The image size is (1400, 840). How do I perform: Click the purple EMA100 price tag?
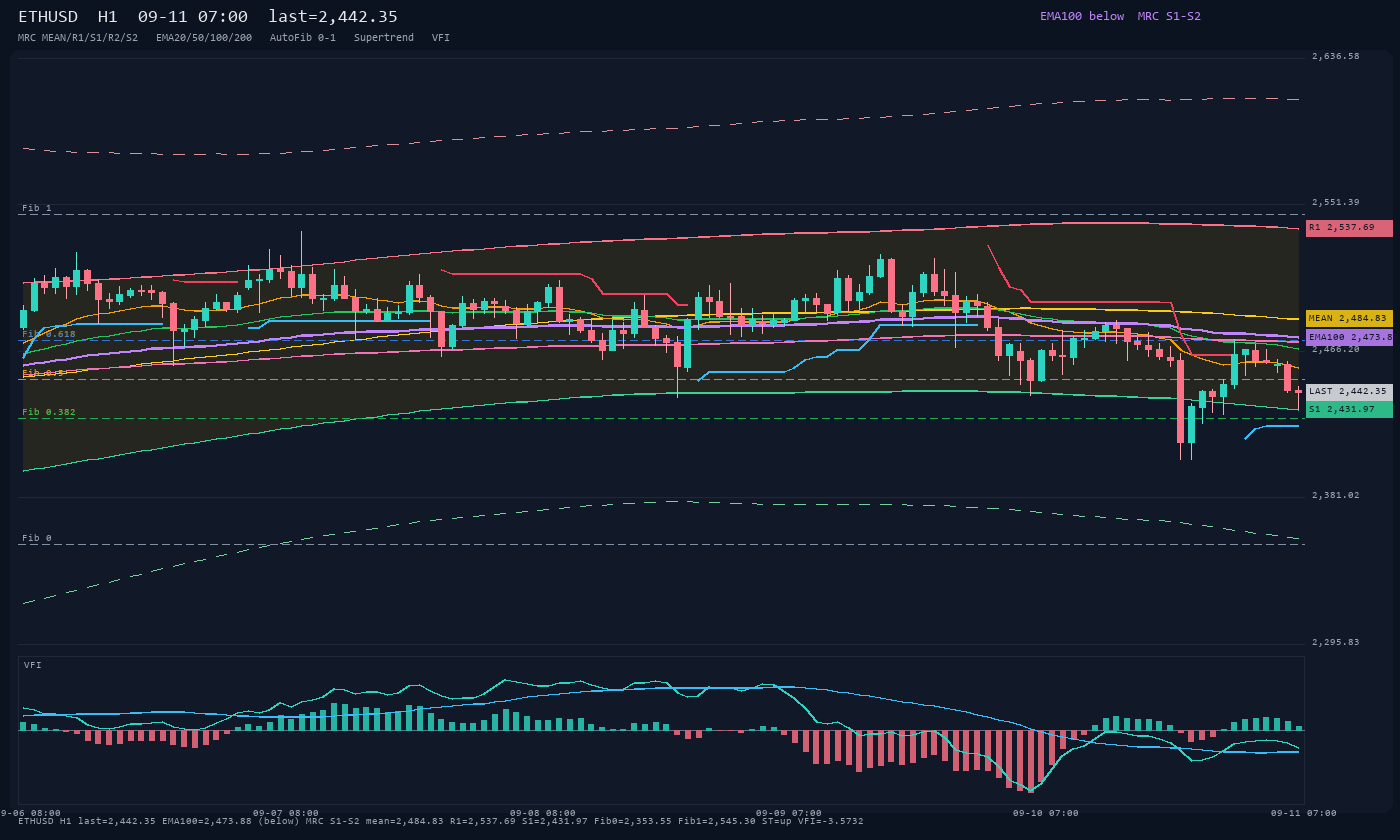[1349, 337]
